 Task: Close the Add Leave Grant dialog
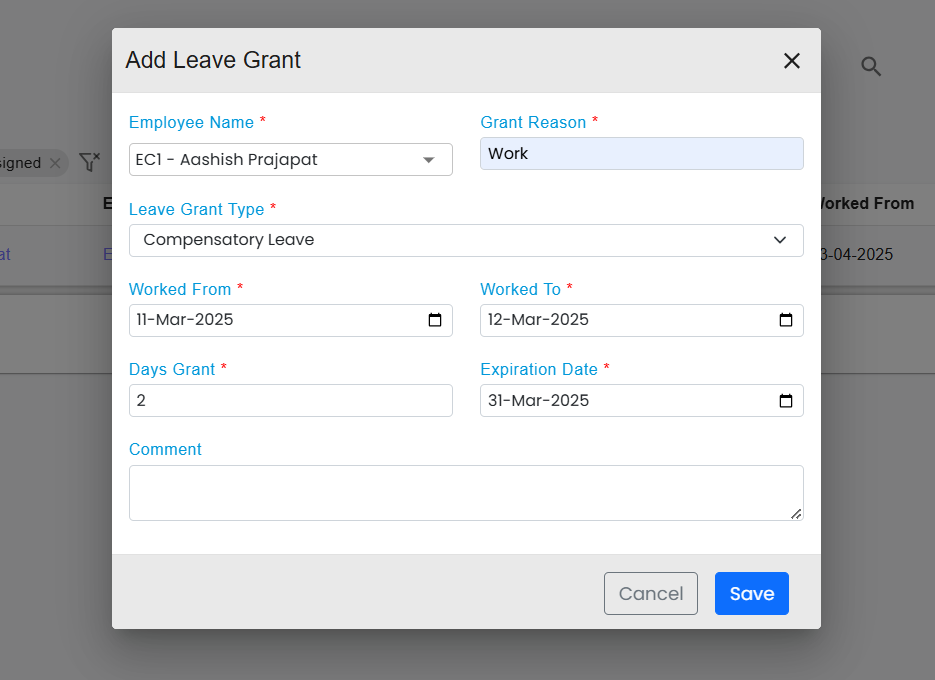791,61
